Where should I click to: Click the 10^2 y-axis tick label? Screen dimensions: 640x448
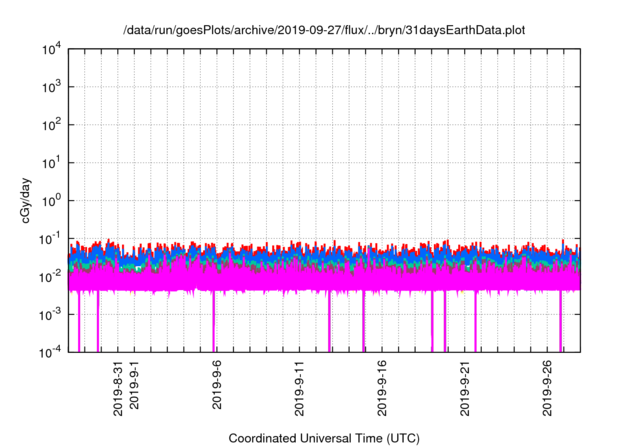tap(52, 125)
